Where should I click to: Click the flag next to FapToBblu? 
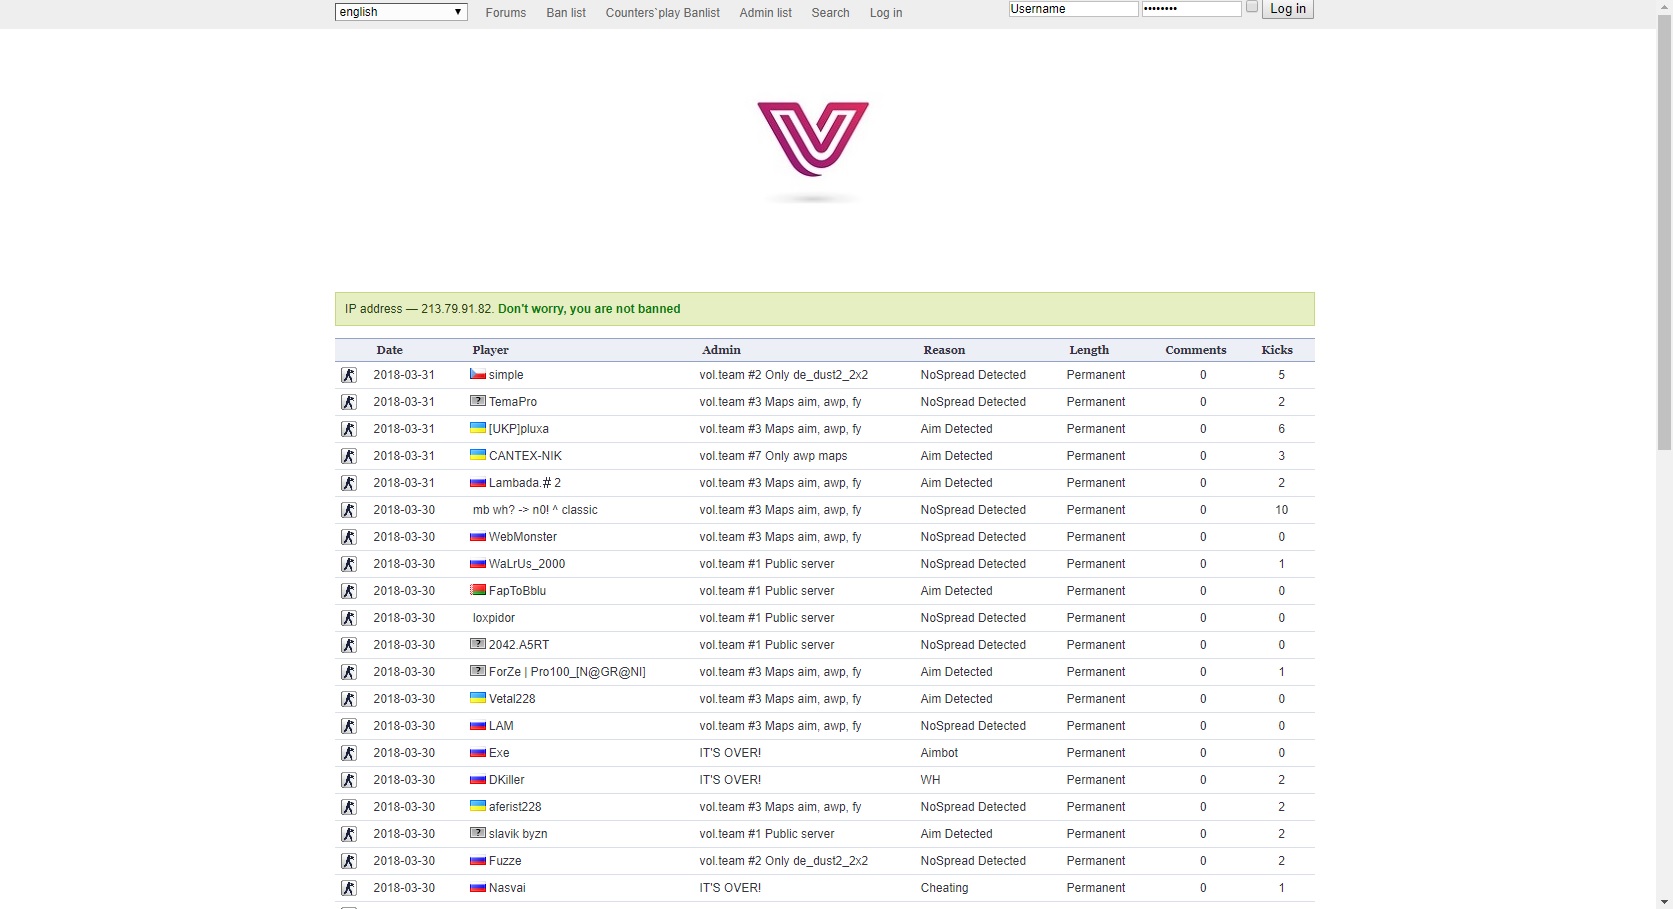pos(478,590)
